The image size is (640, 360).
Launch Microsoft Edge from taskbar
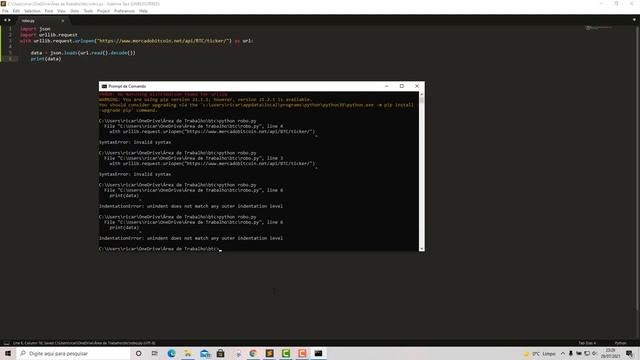point(171,353)
